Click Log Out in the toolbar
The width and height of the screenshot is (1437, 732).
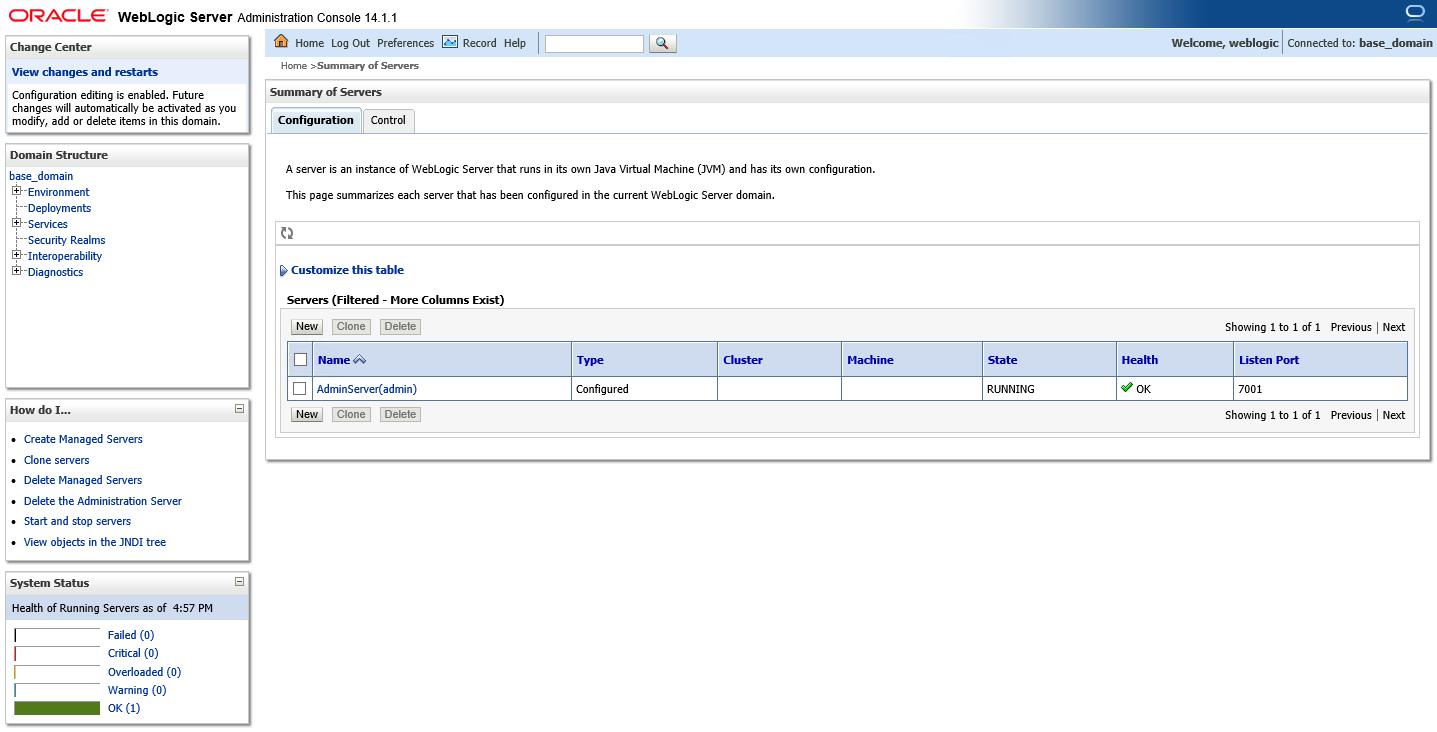350,43
